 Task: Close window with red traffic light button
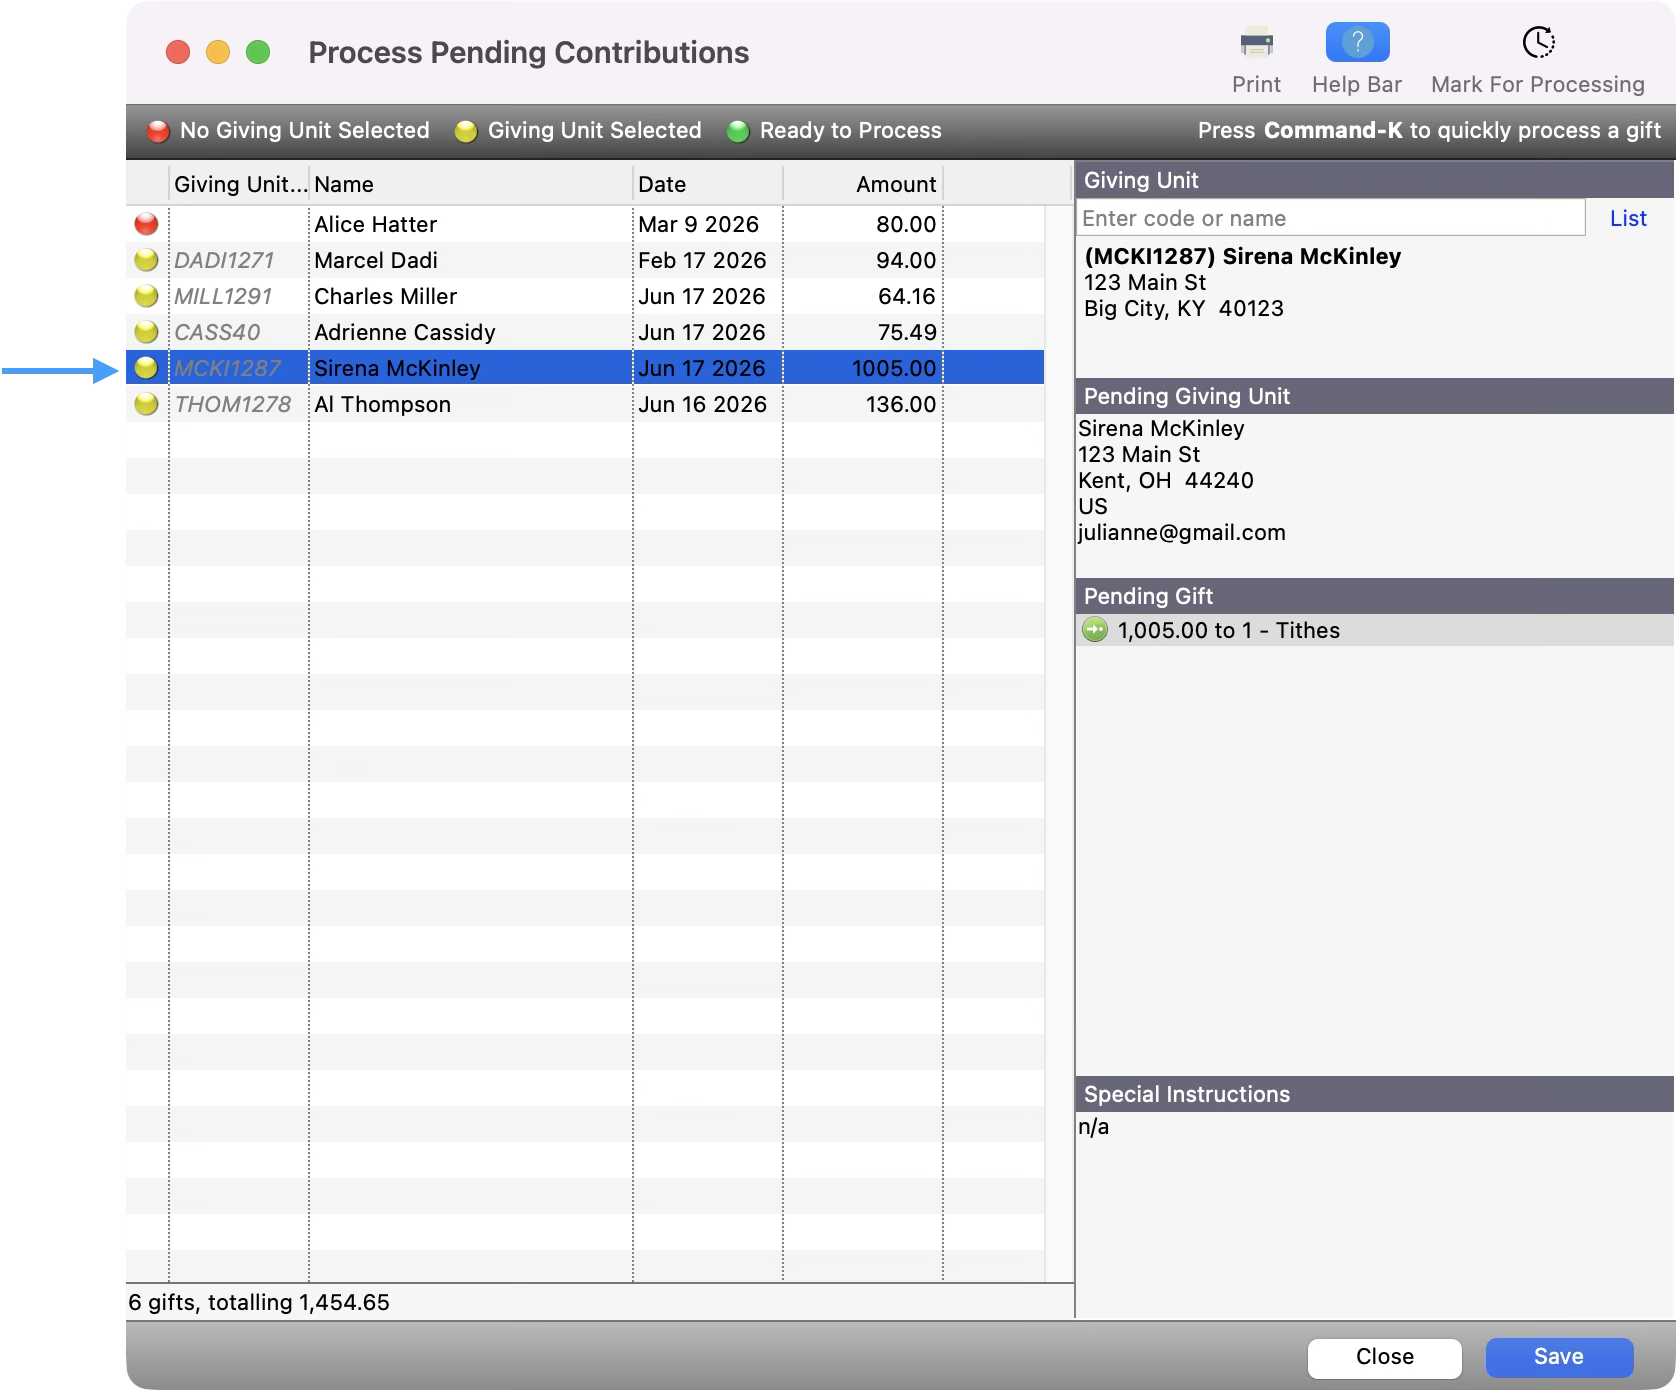178,52
